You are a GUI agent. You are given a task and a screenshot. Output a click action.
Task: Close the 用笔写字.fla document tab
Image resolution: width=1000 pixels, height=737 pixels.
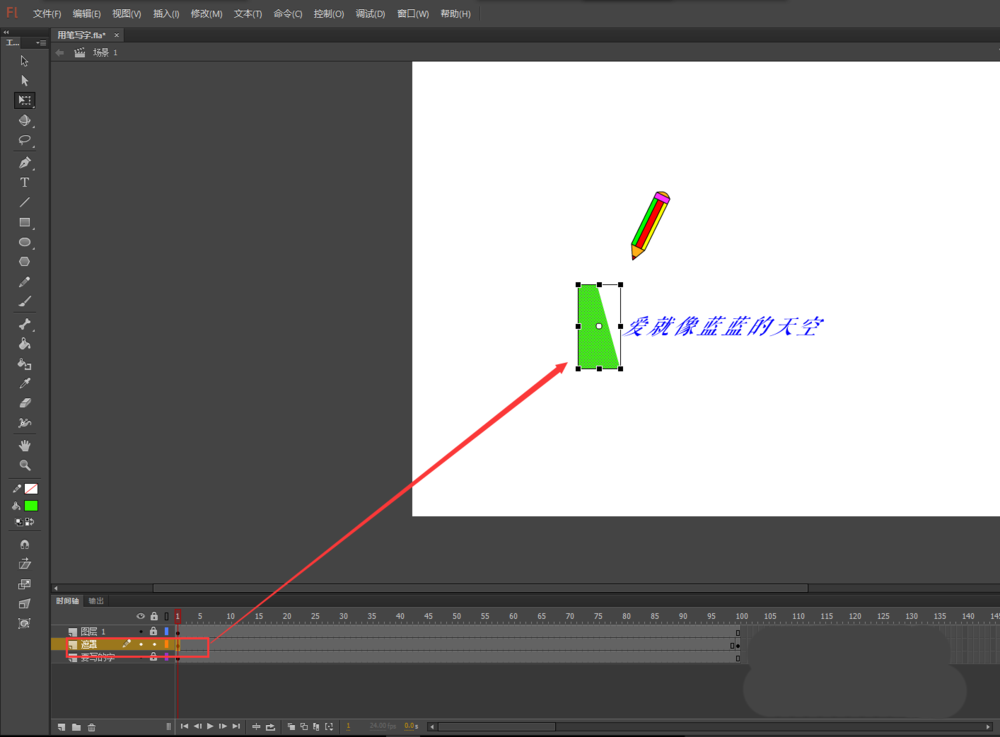(117, 35)
